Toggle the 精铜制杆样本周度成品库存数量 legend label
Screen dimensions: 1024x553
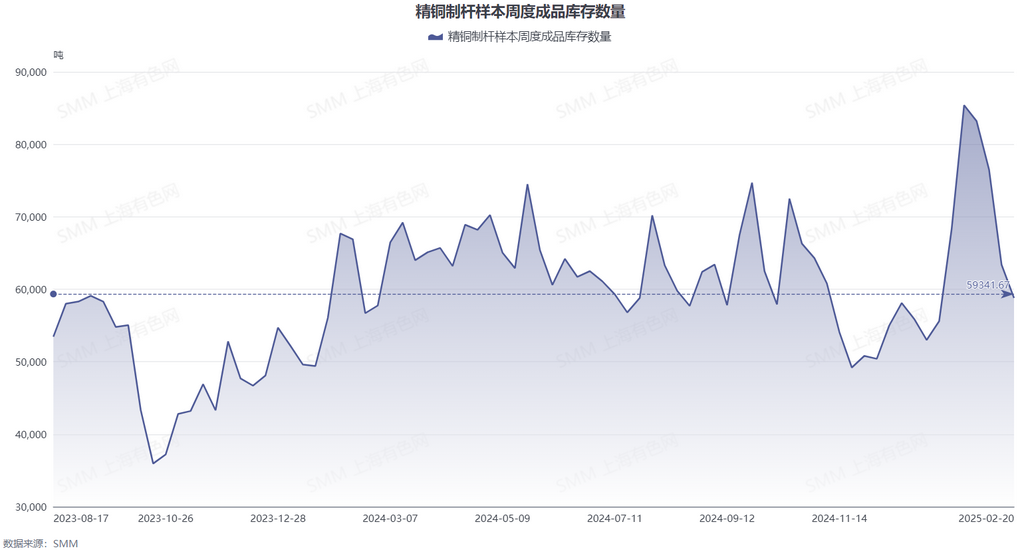coord(529,37)
